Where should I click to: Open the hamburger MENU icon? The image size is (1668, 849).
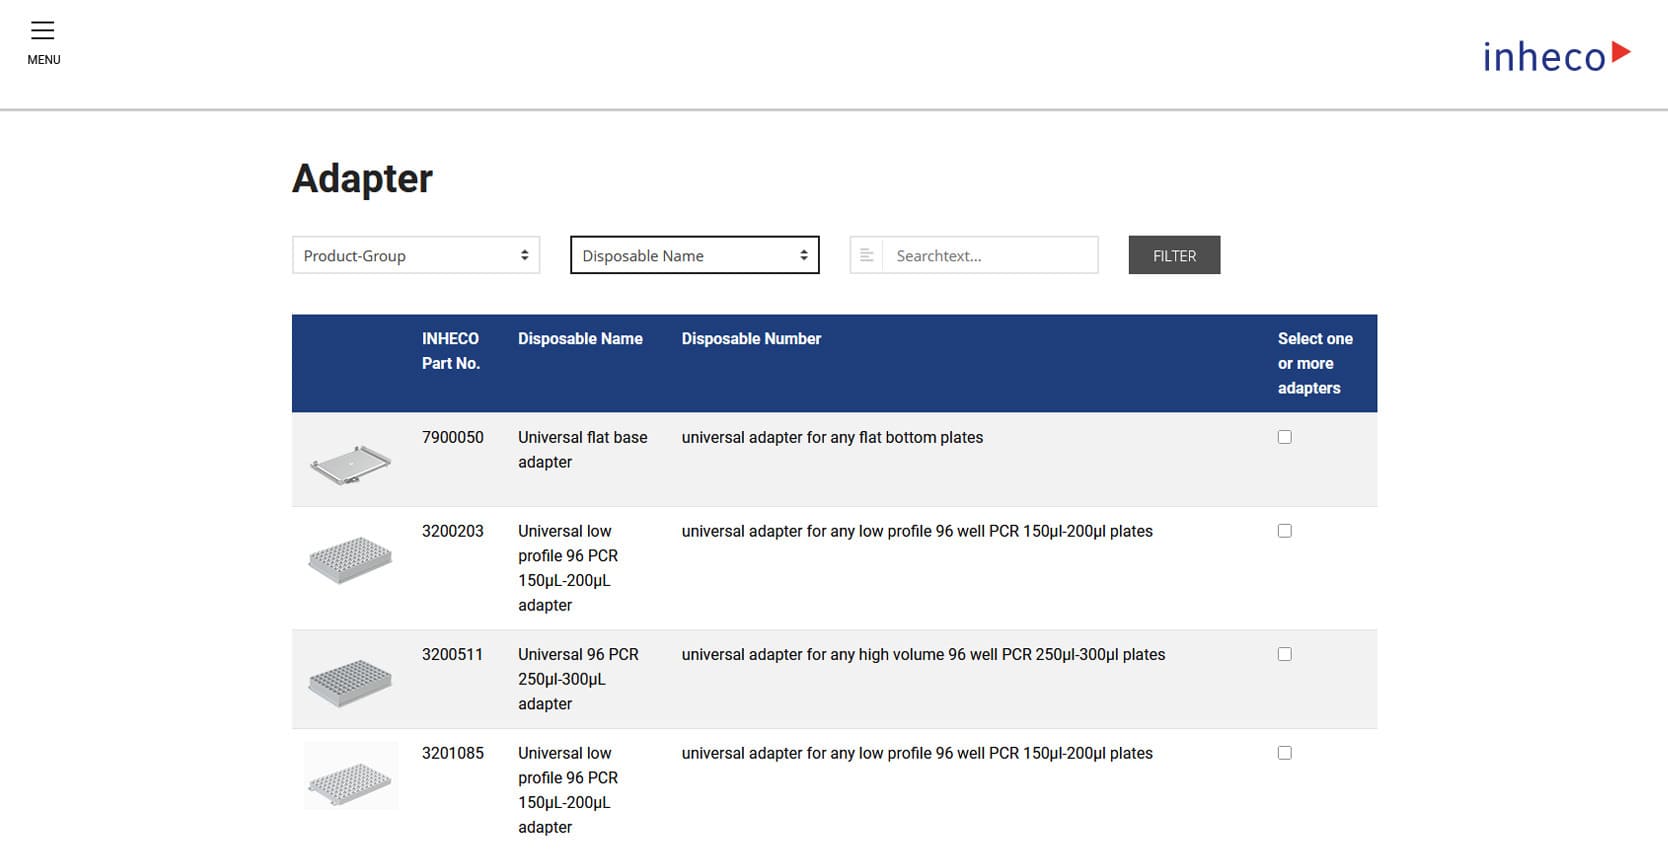pyautogui.click(x=43, y=31)
